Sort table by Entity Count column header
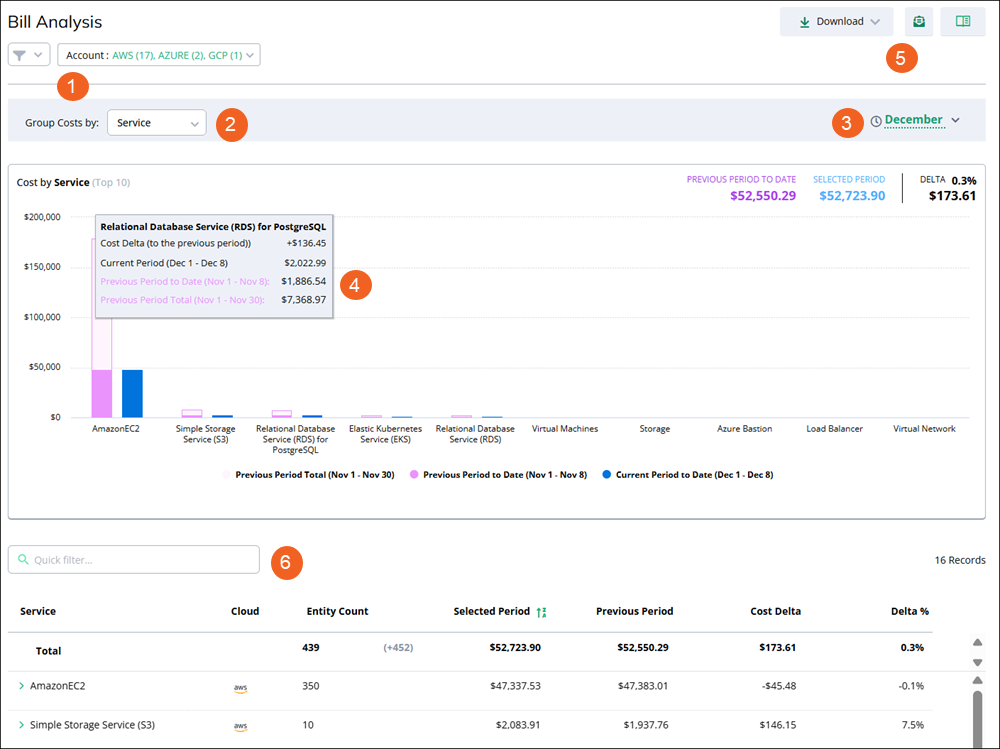The image size is (1000, 749). click(337, 611)
